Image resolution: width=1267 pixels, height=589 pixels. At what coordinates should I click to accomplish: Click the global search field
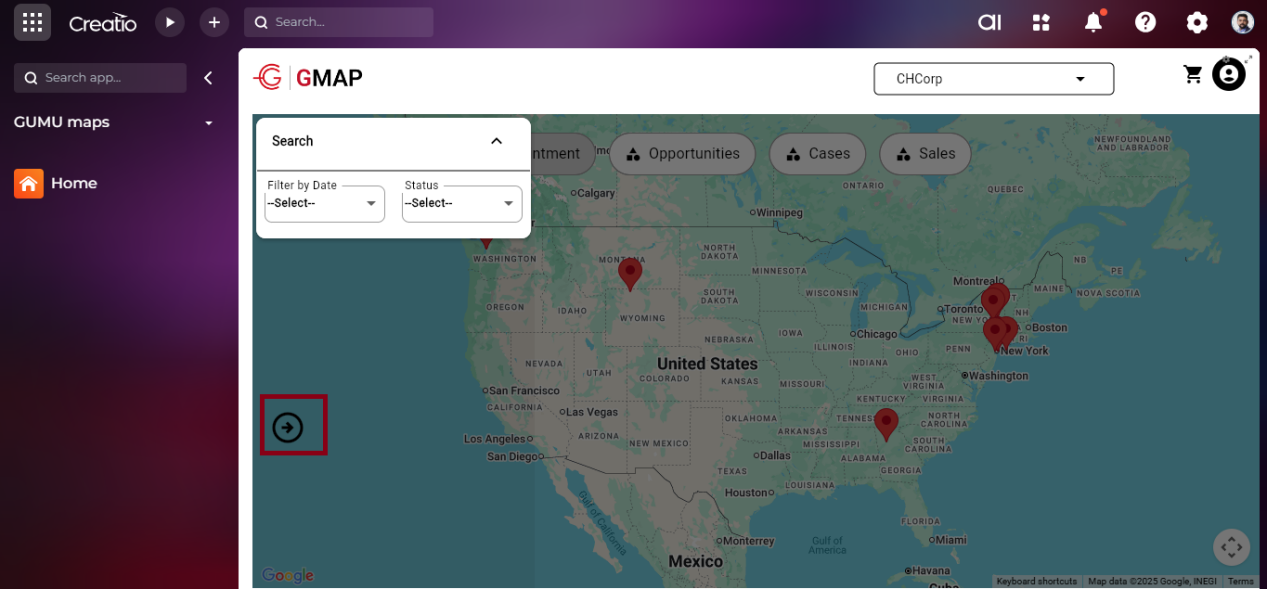click(x=339, y=22)
